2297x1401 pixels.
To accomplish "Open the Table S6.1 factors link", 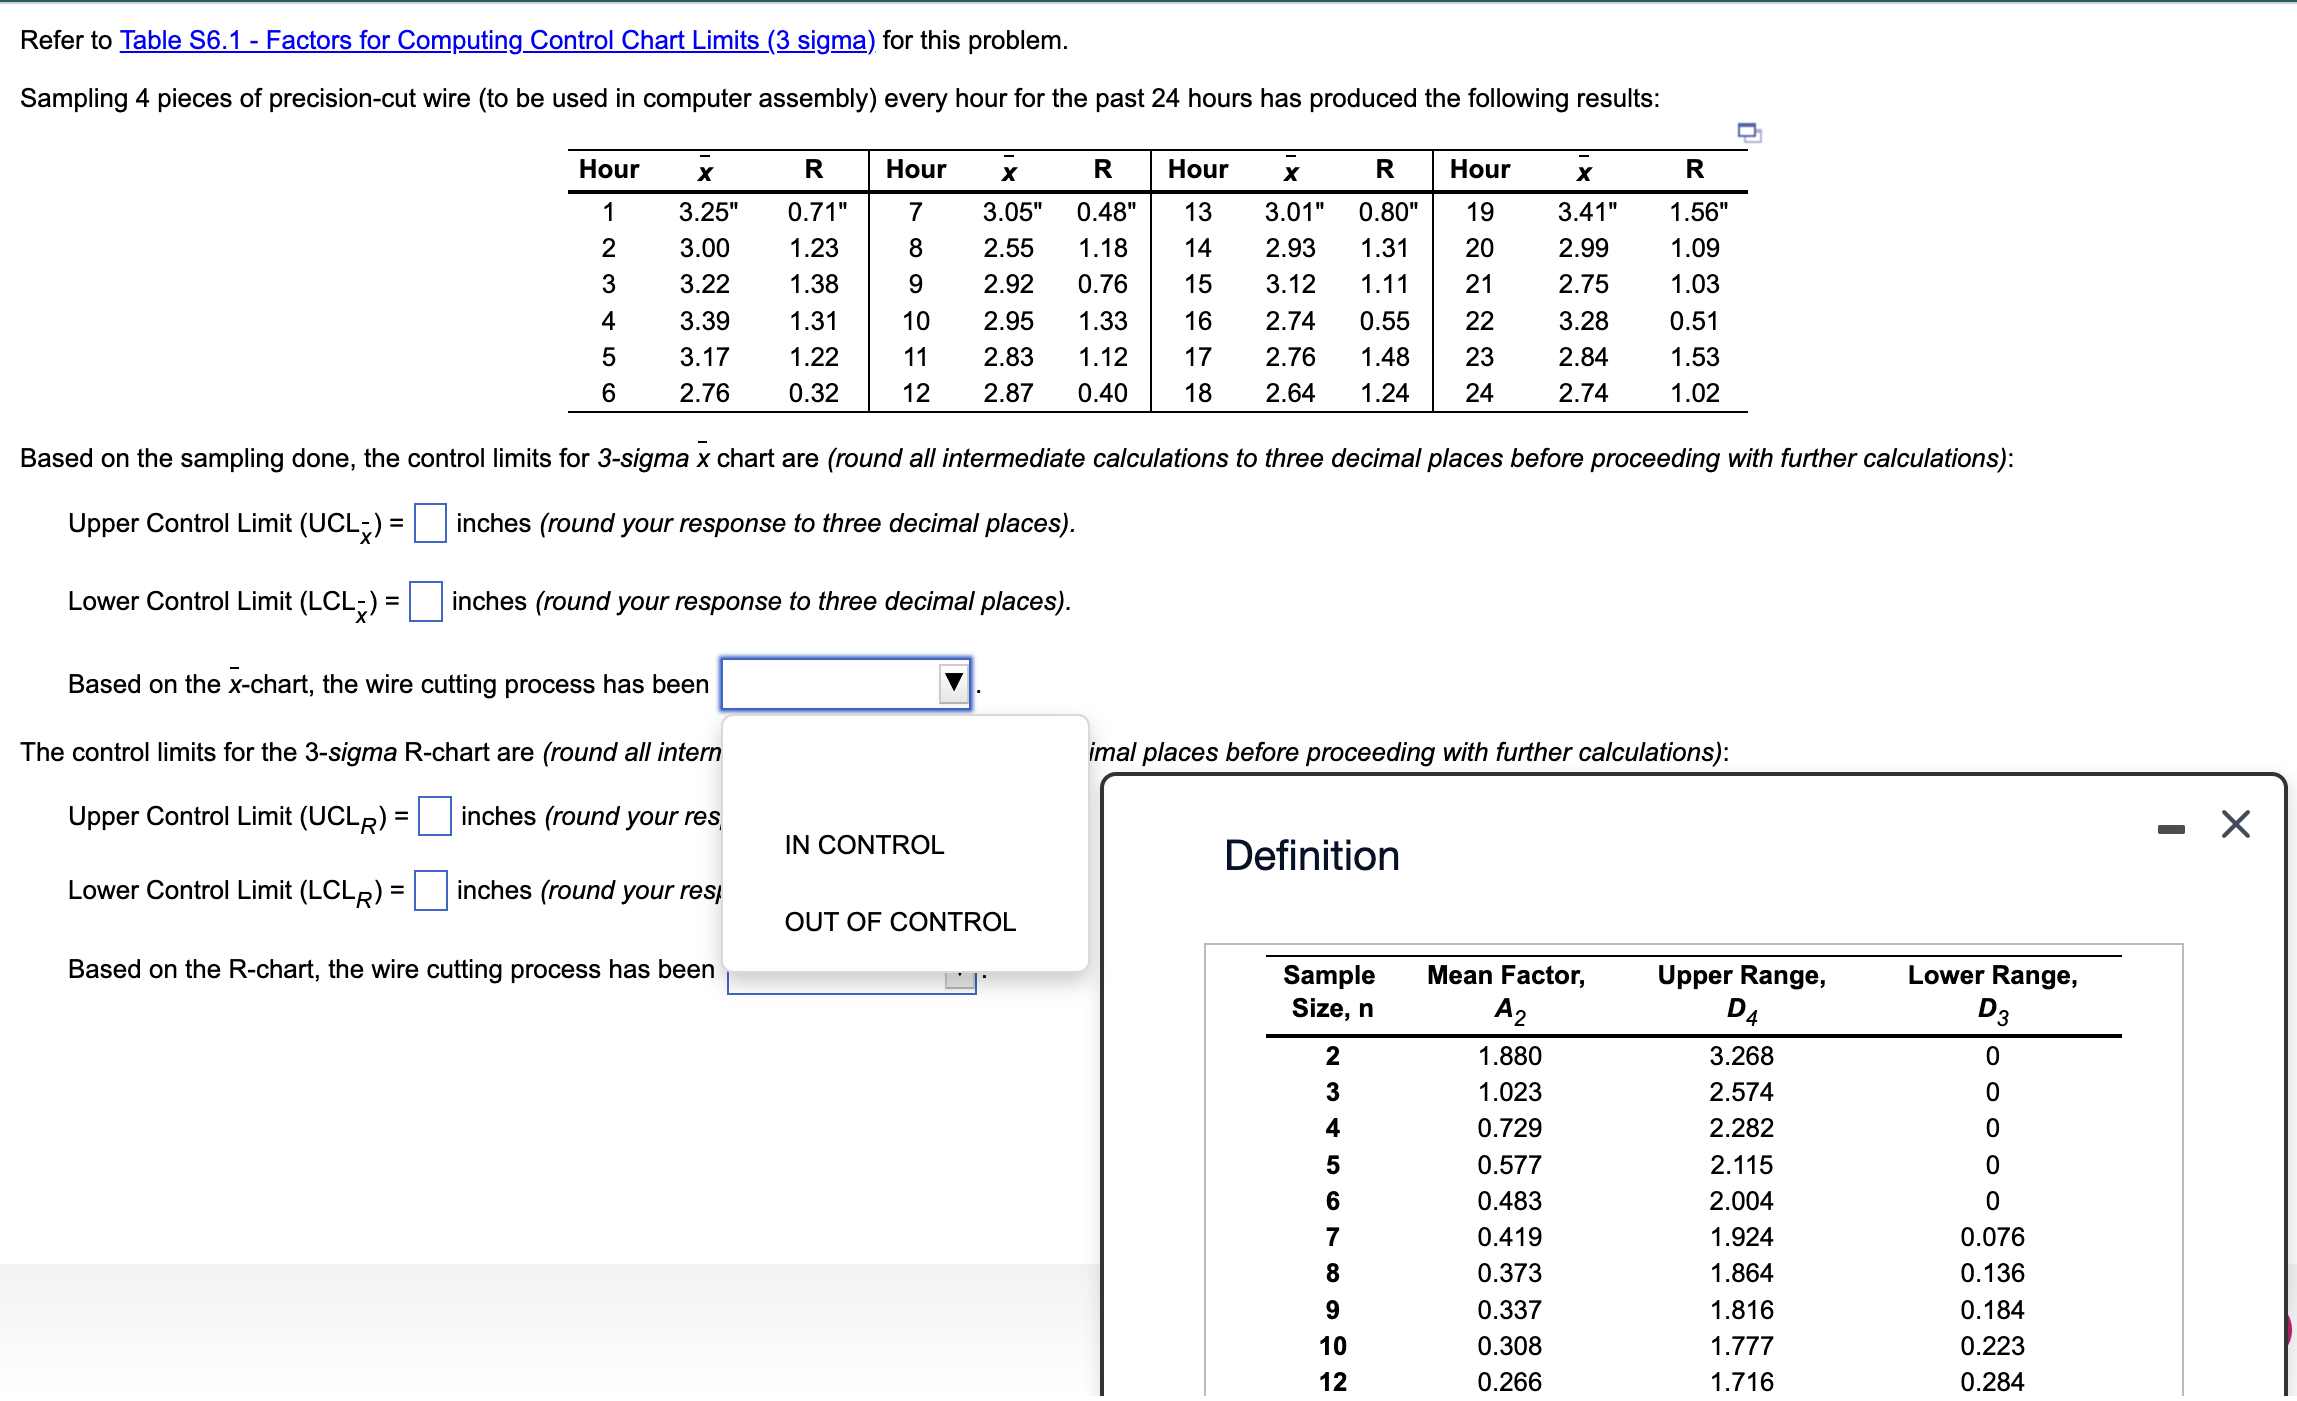I will pyautogui.click(x=496, y=41).
